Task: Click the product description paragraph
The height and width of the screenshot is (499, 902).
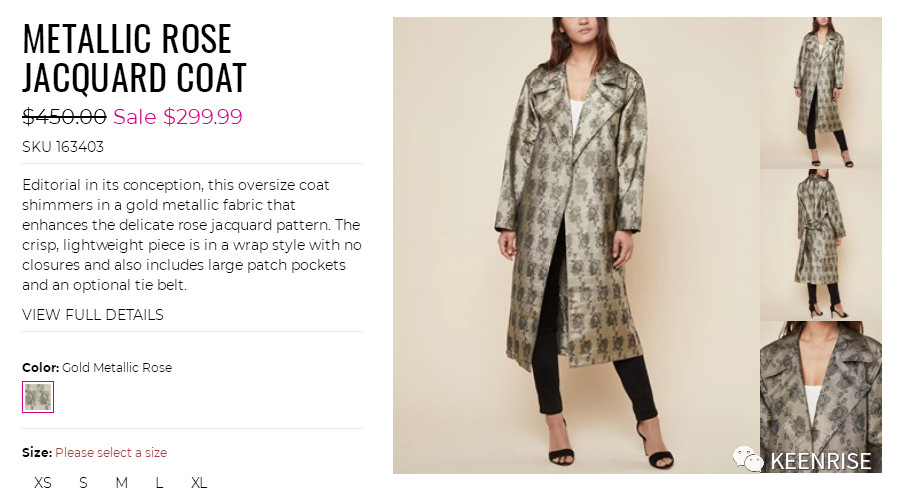Action: coord(192,235)
